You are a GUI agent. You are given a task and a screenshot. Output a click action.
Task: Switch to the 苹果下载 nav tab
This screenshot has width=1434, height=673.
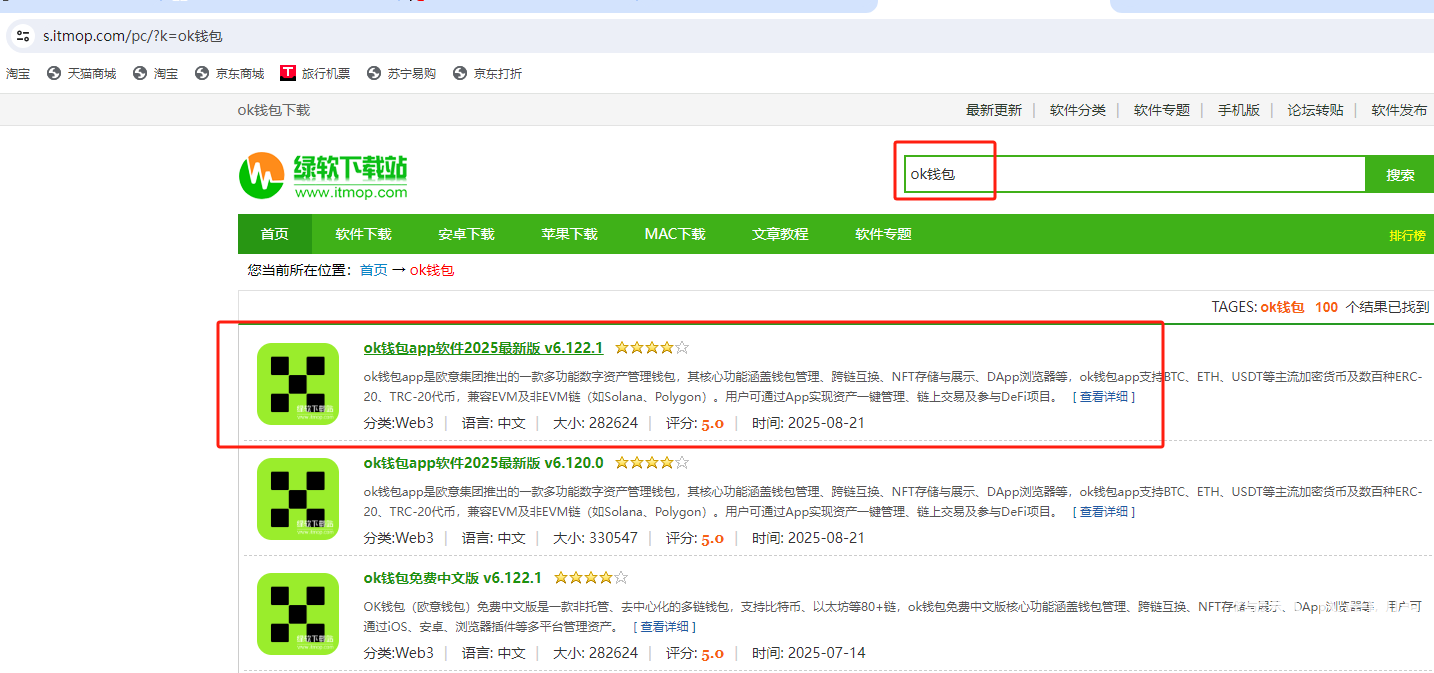[x=569, y=234]
